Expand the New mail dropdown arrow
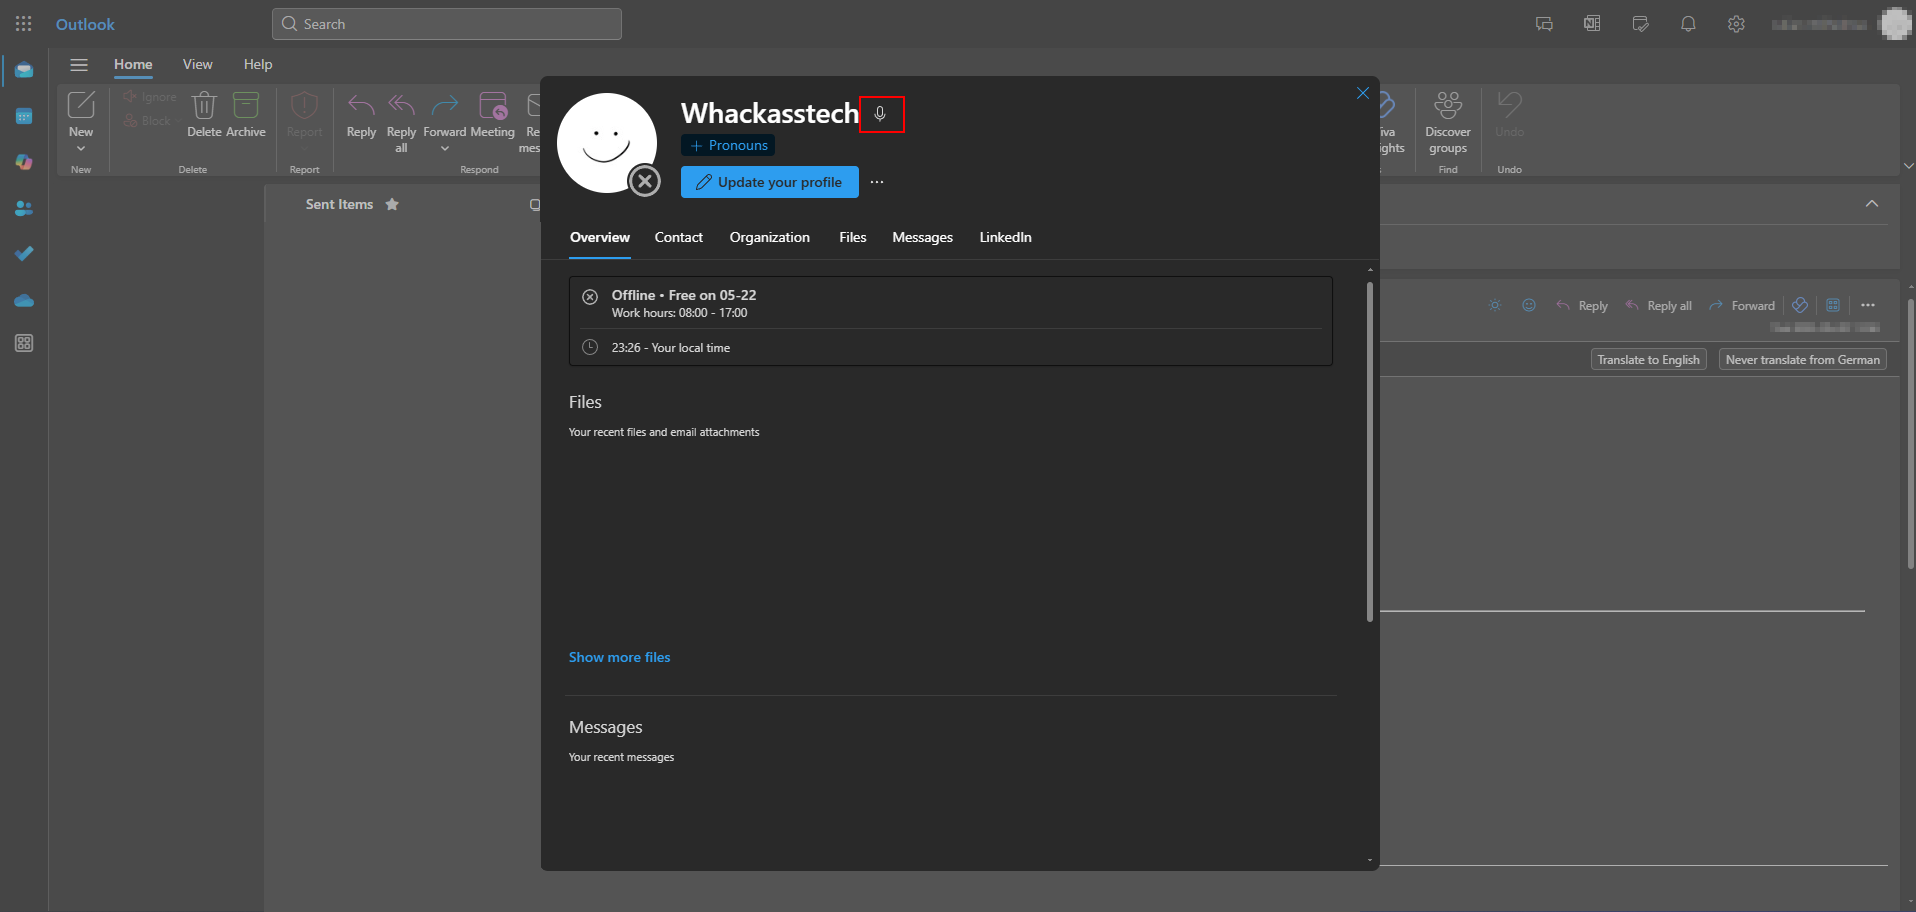Image resolution: width=1916 pixels, height=912 pixels. [x=81, y=149]
